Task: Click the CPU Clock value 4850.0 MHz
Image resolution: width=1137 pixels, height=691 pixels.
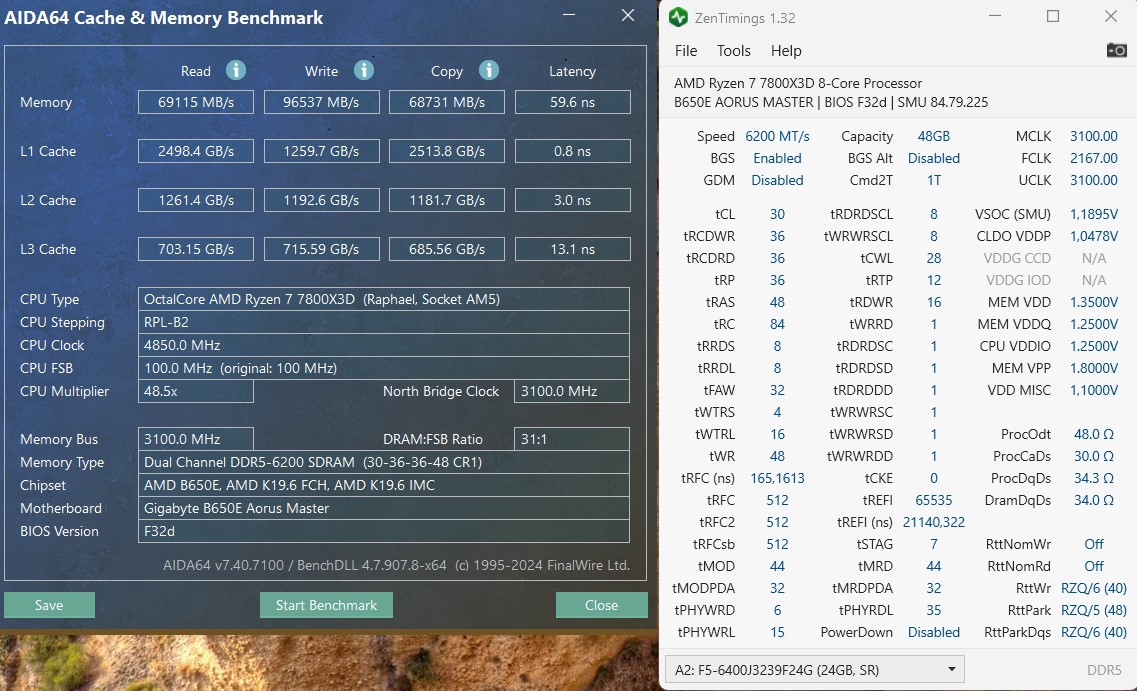Action: (384, 345)
